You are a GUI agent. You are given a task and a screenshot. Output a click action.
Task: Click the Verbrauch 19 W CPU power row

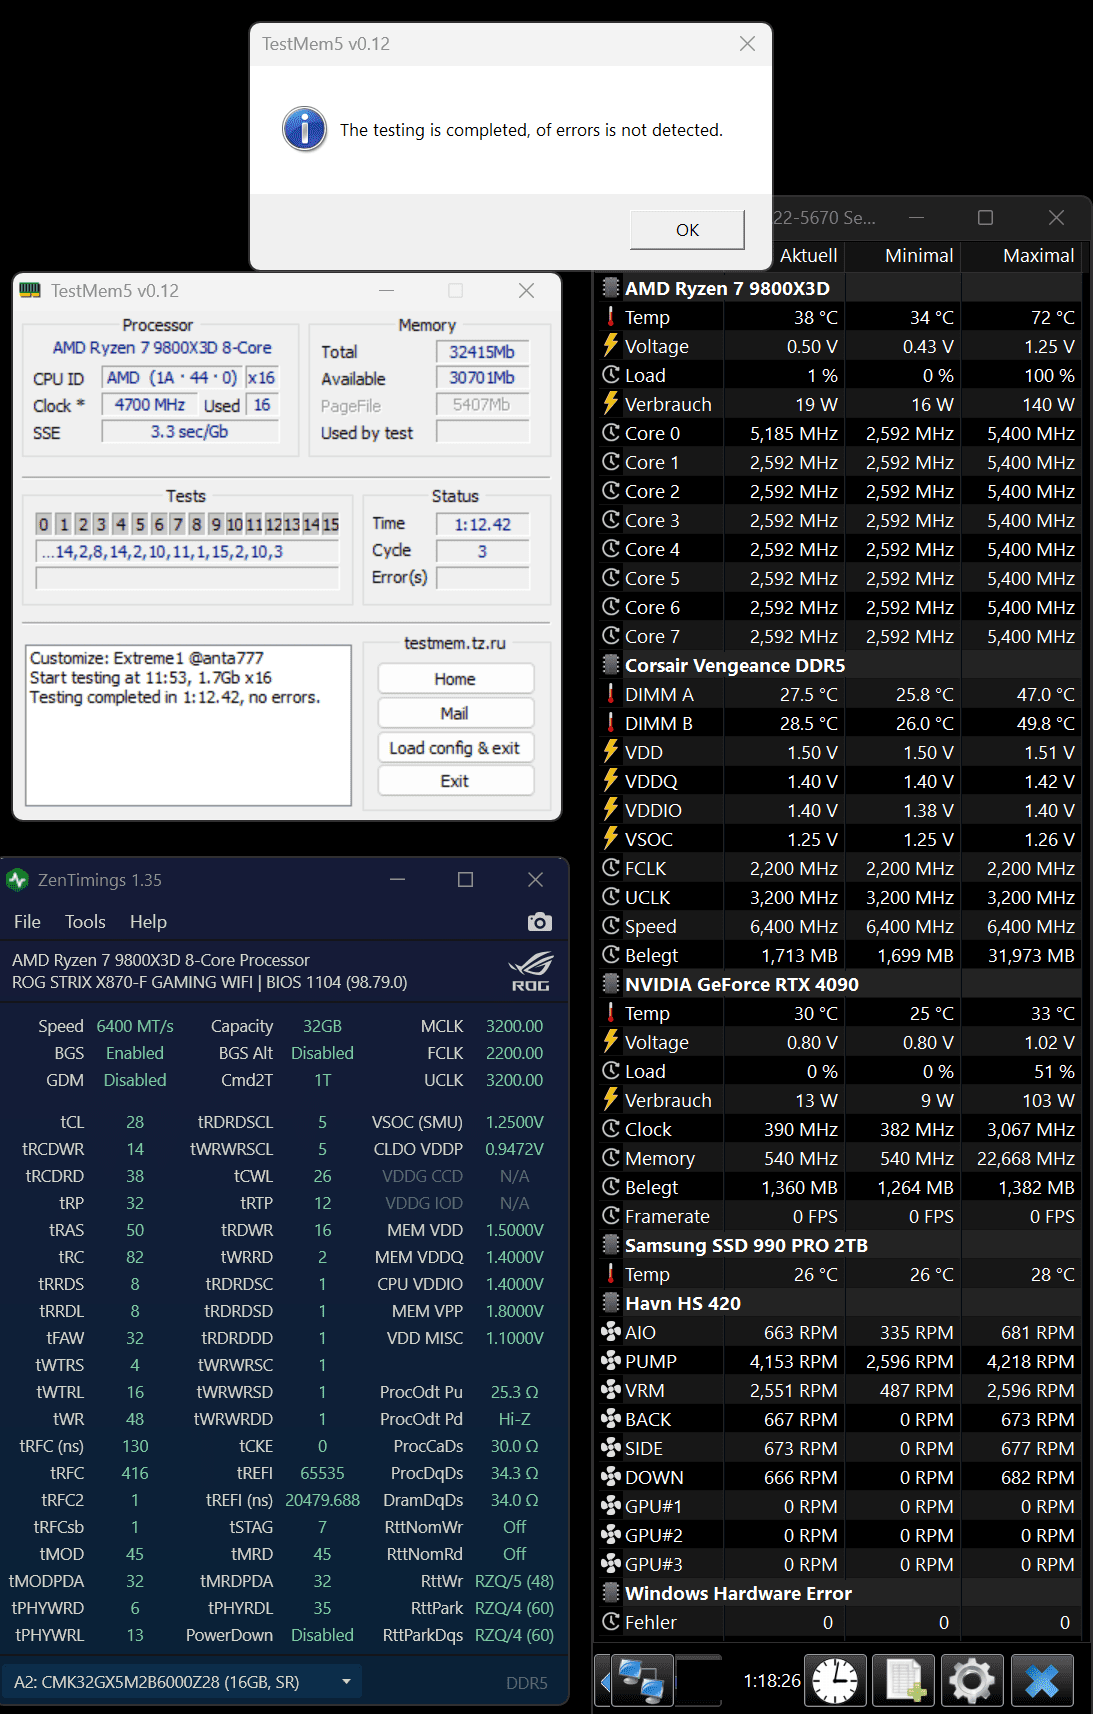click(840, 404)
